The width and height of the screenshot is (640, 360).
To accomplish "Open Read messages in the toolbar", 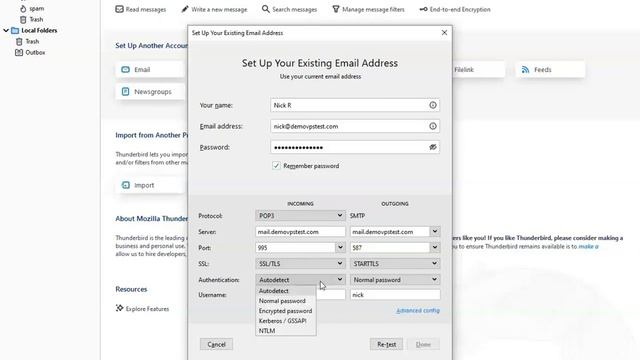I will pyautogui.click(x=140, y=9).
